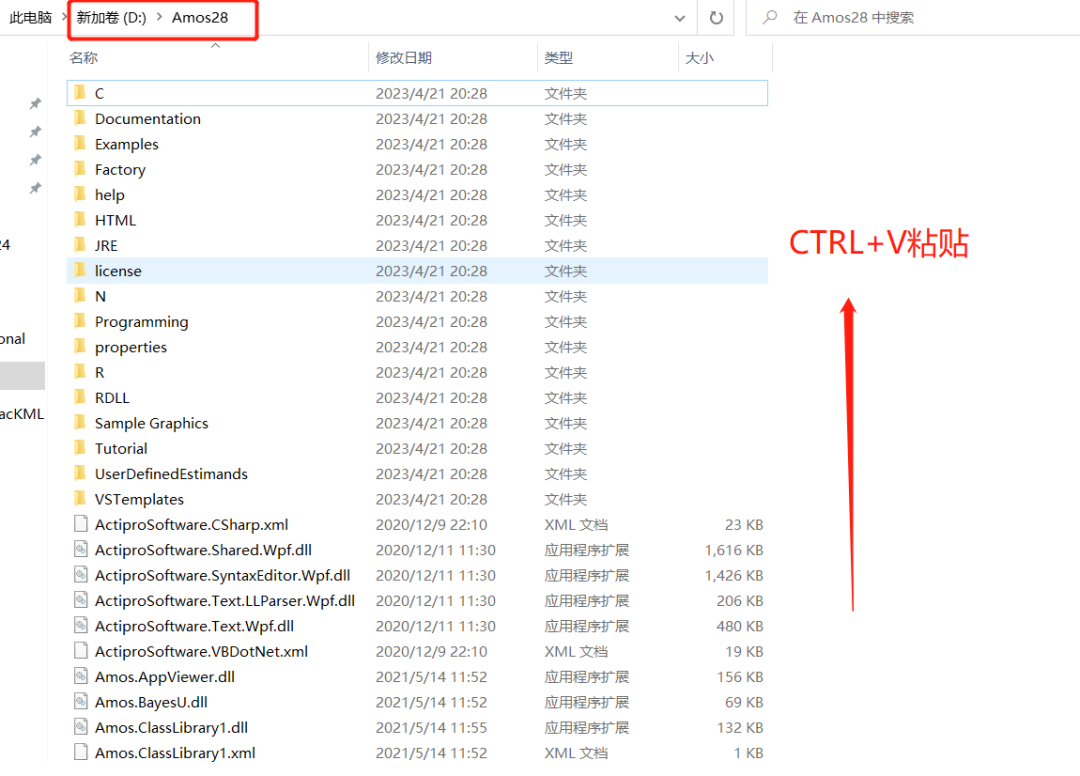This screenshot has height=776, width=1080.
Task: Open the address bar history dropdown
Action: coord(680,18)
